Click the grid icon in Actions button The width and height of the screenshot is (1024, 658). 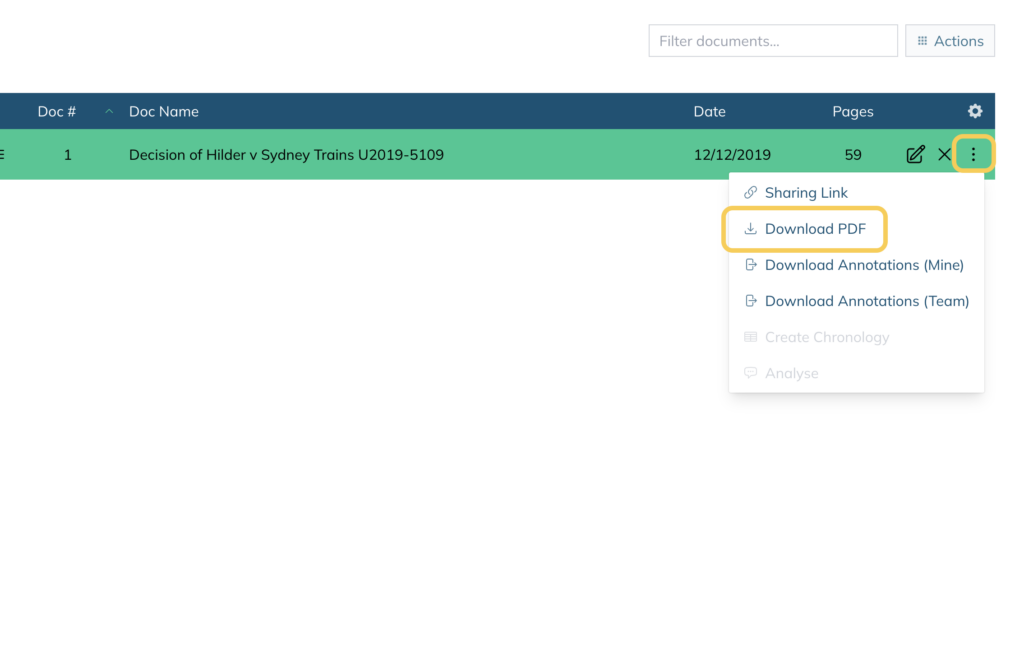922,40
